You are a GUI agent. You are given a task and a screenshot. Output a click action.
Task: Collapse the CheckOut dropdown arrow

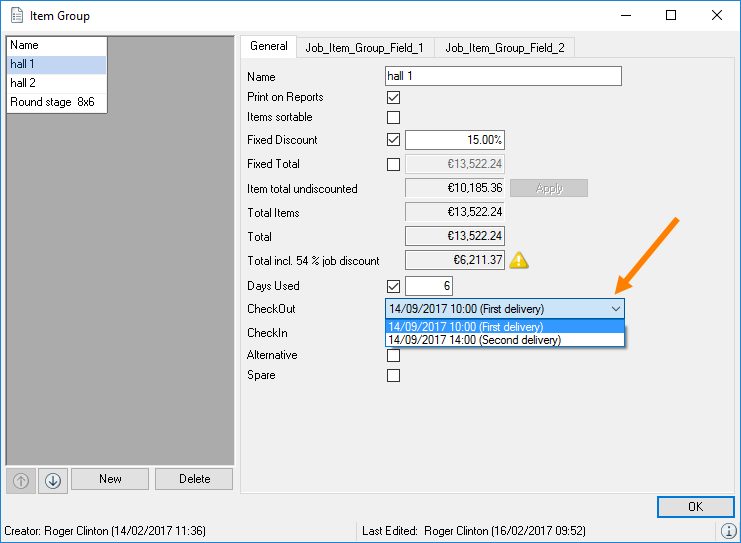point(614,309)
